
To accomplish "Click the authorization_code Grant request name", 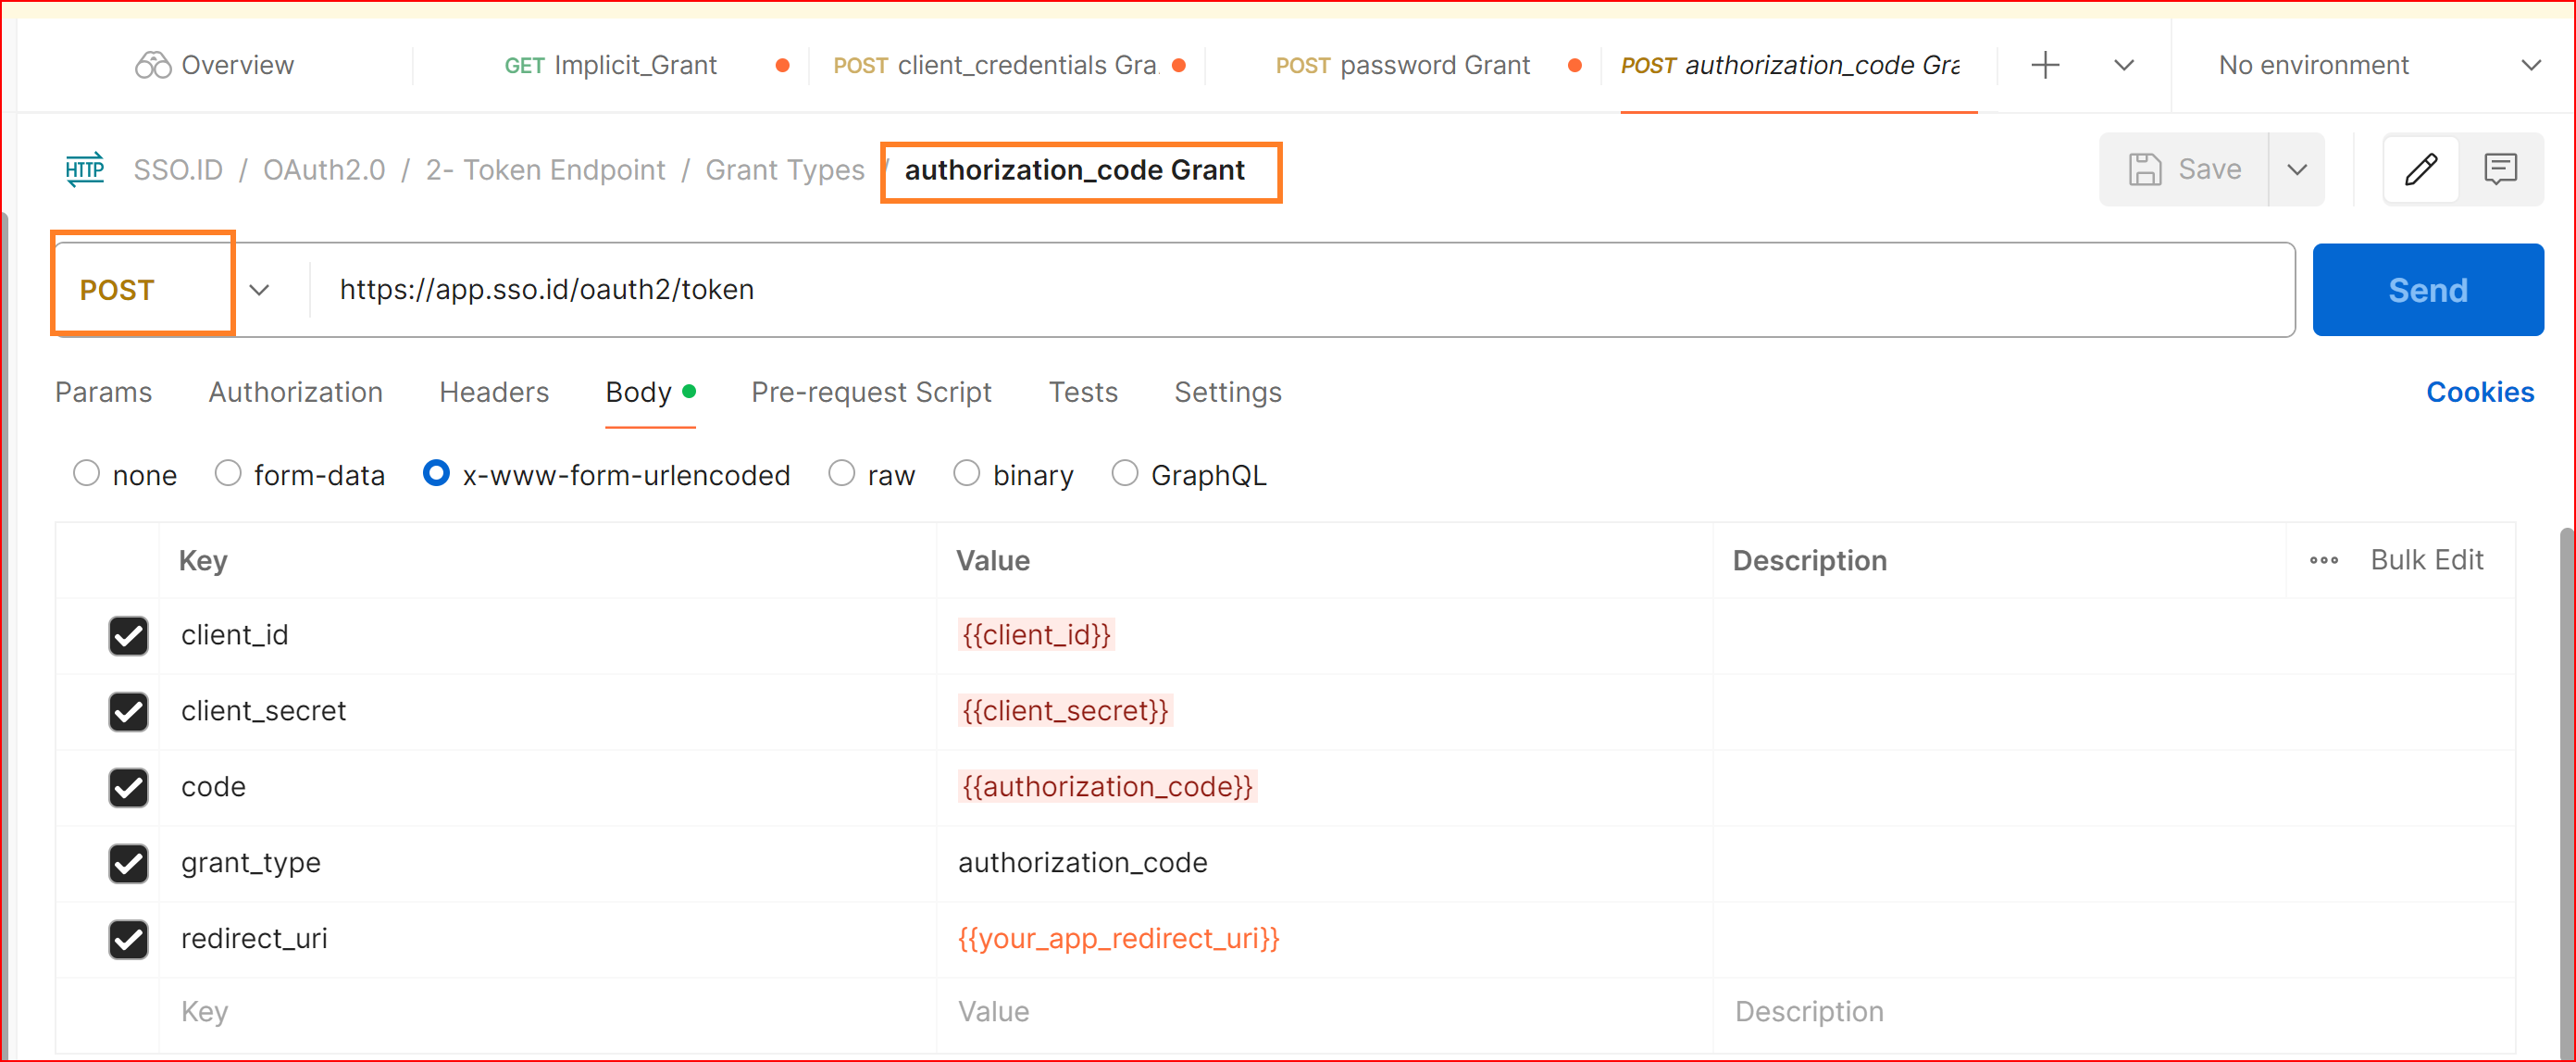I will point(1075,170).
